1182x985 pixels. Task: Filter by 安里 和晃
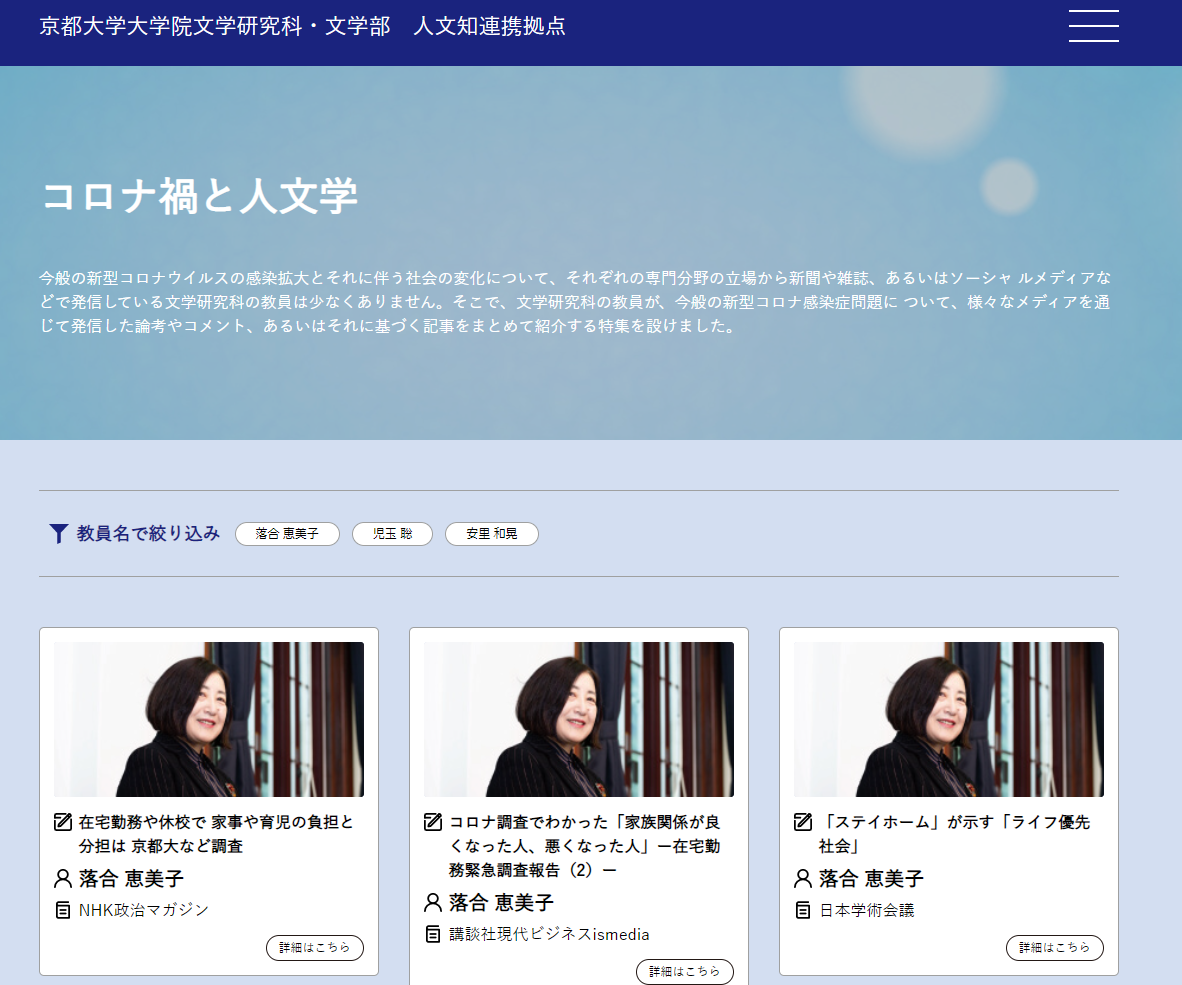[x=491, y=534]
